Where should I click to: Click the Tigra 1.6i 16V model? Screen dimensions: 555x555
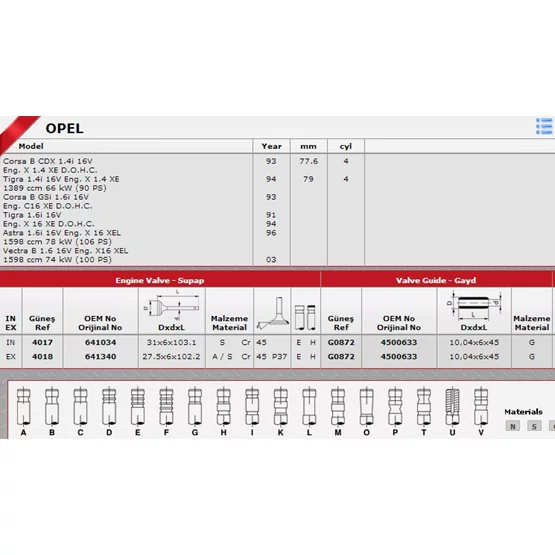click(32, 215)
